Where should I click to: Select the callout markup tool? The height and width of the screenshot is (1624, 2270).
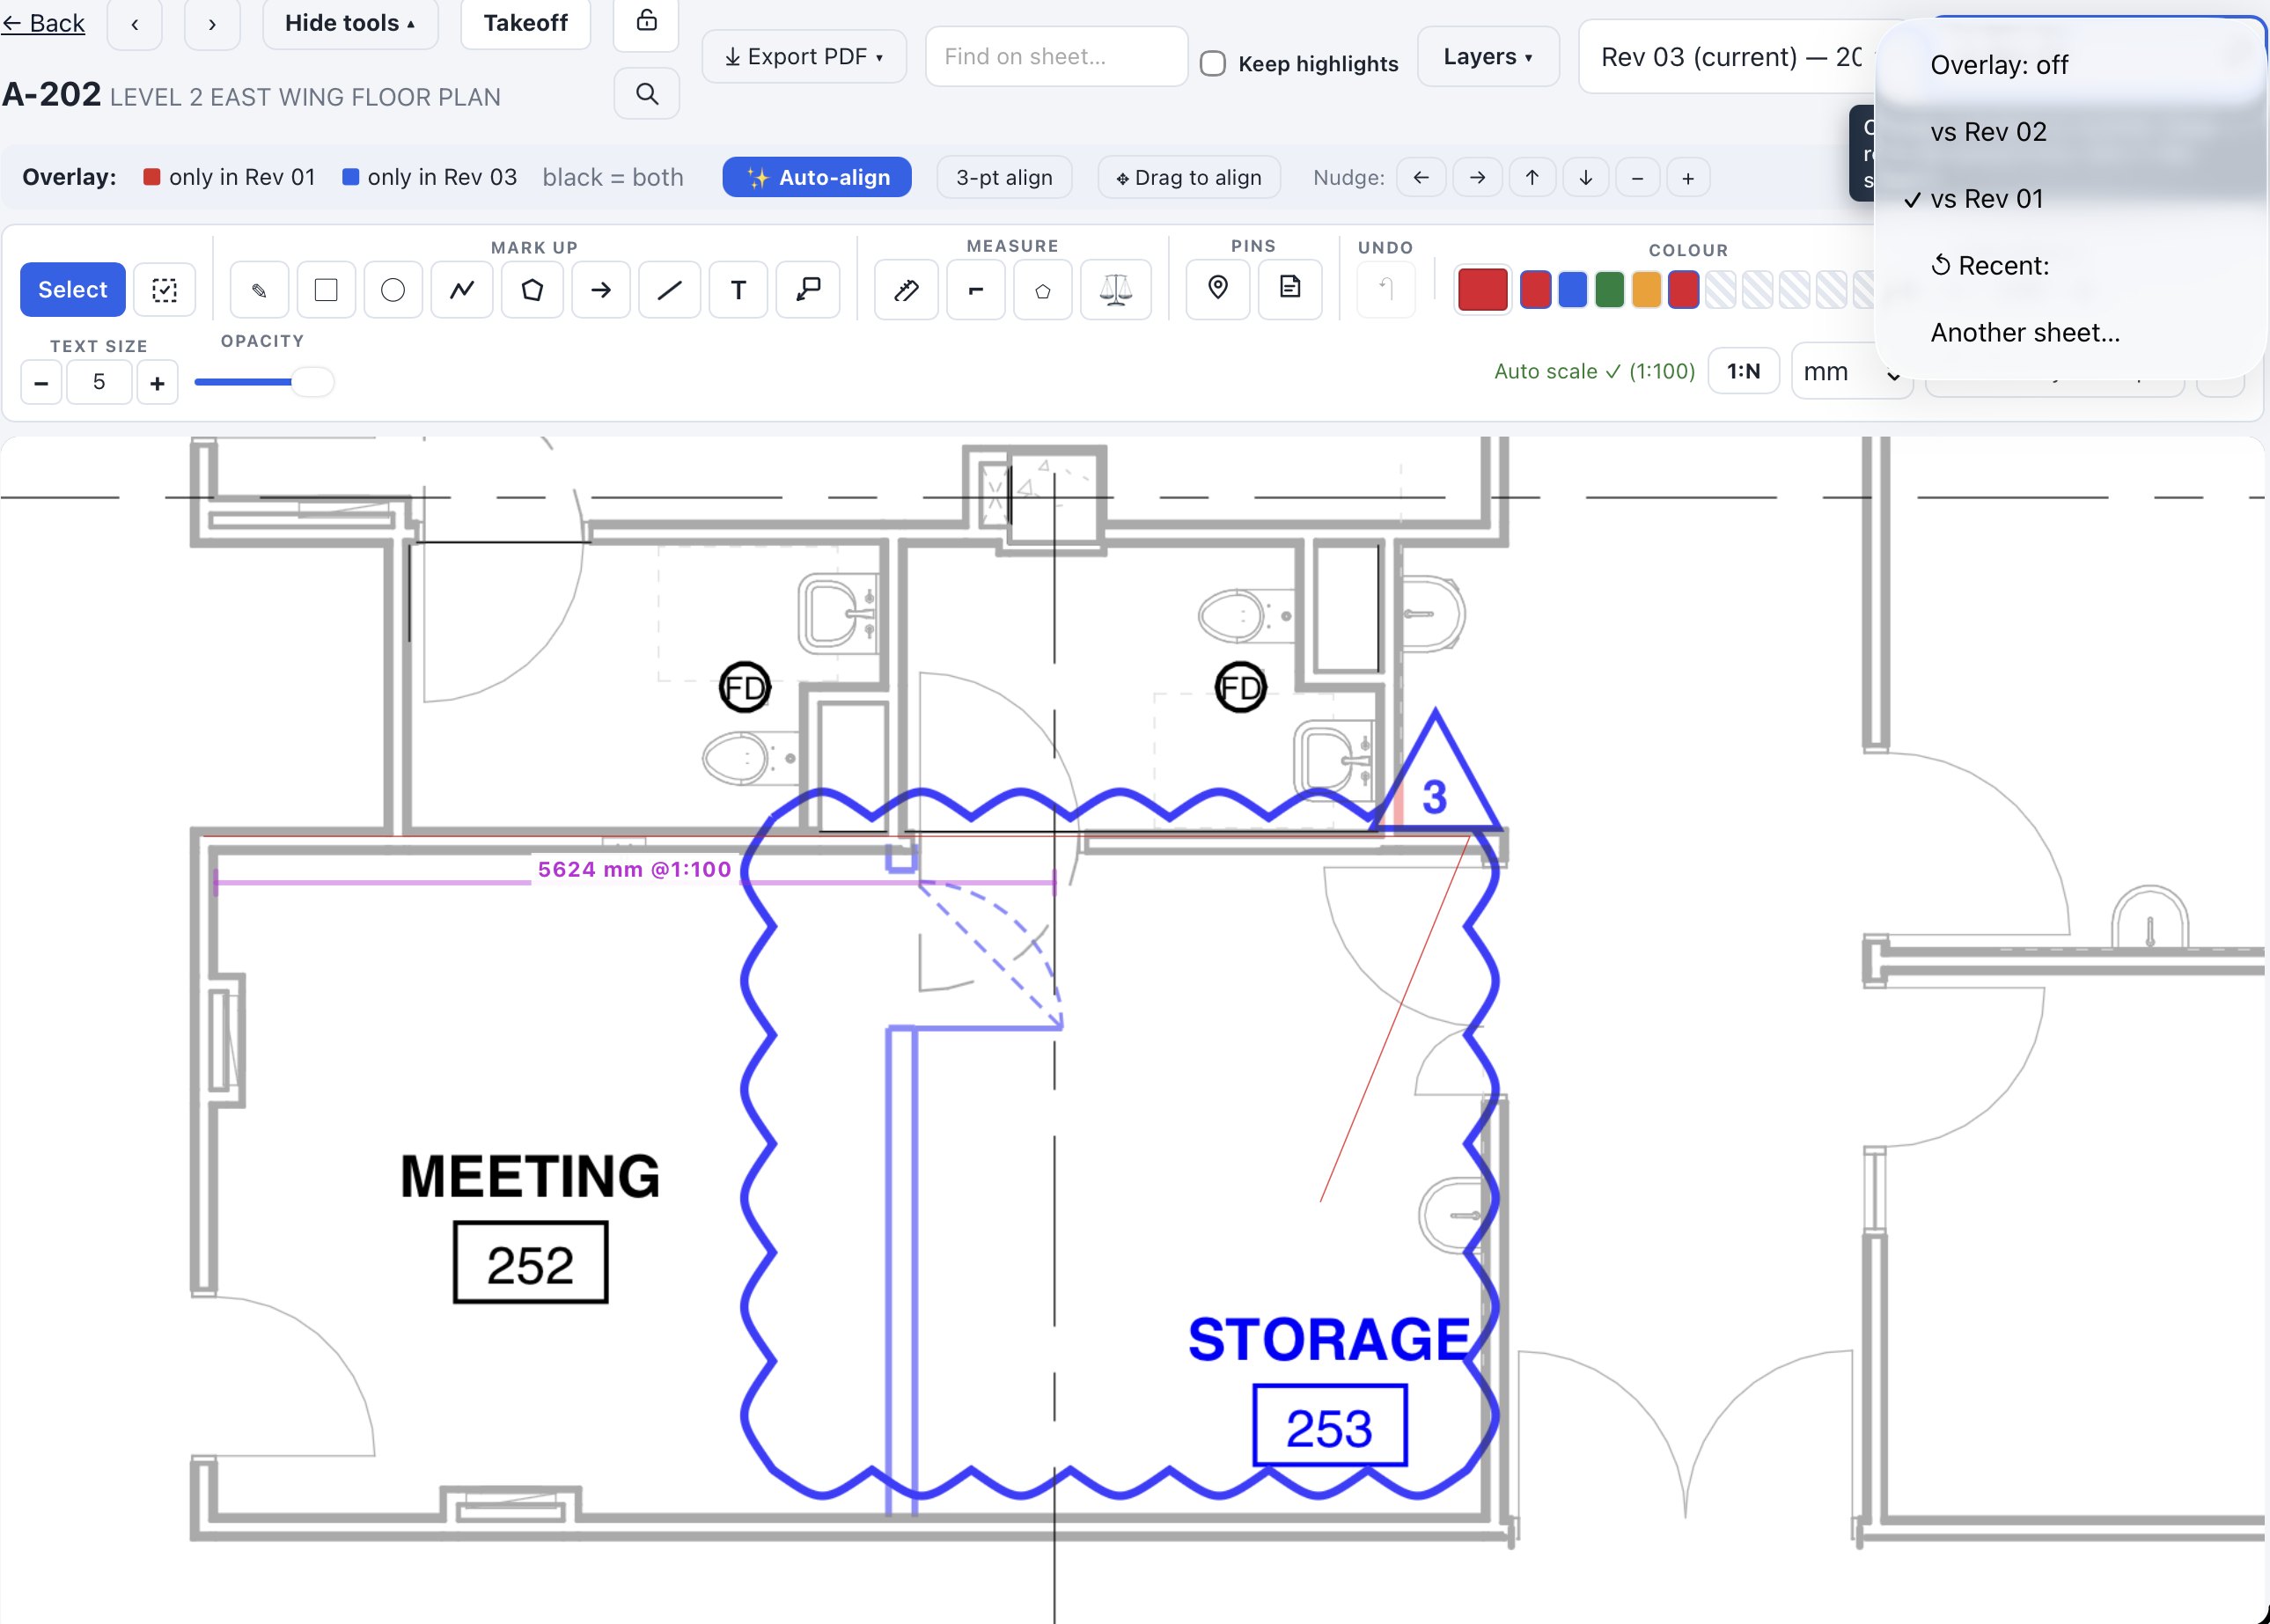coord(808,290)
